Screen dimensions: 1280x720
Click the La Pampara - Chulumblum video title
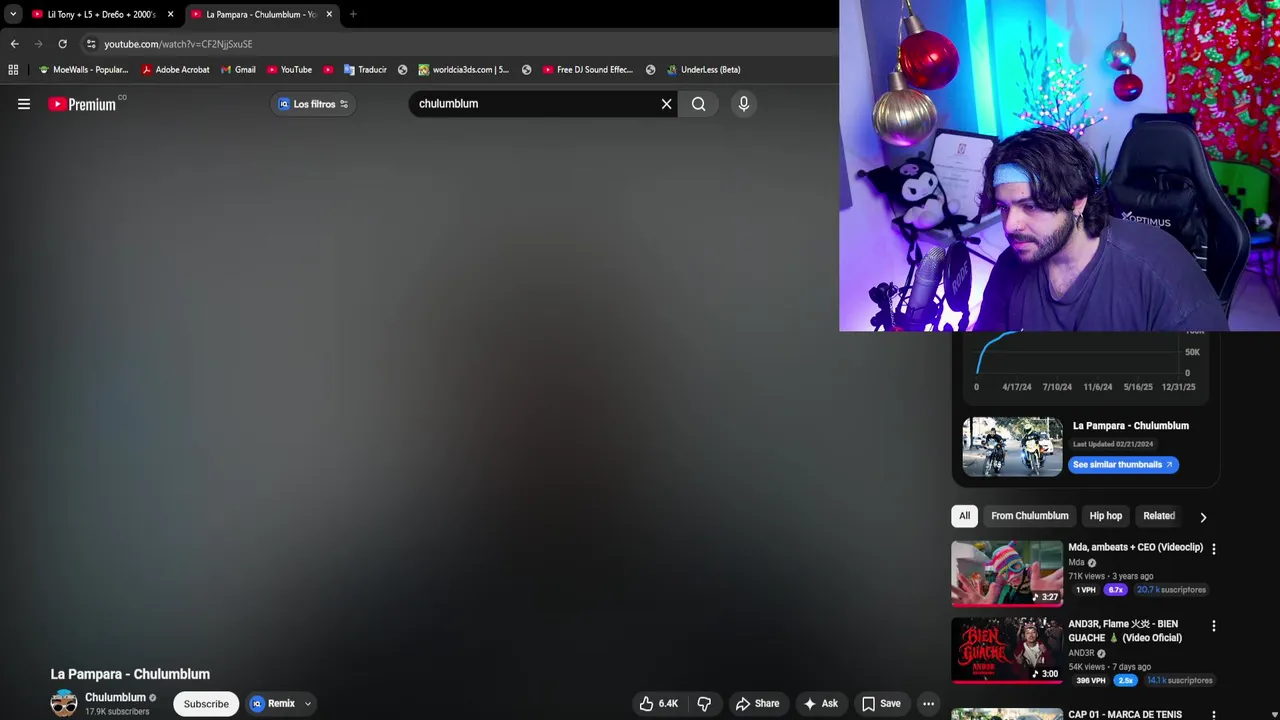point(130,674)
